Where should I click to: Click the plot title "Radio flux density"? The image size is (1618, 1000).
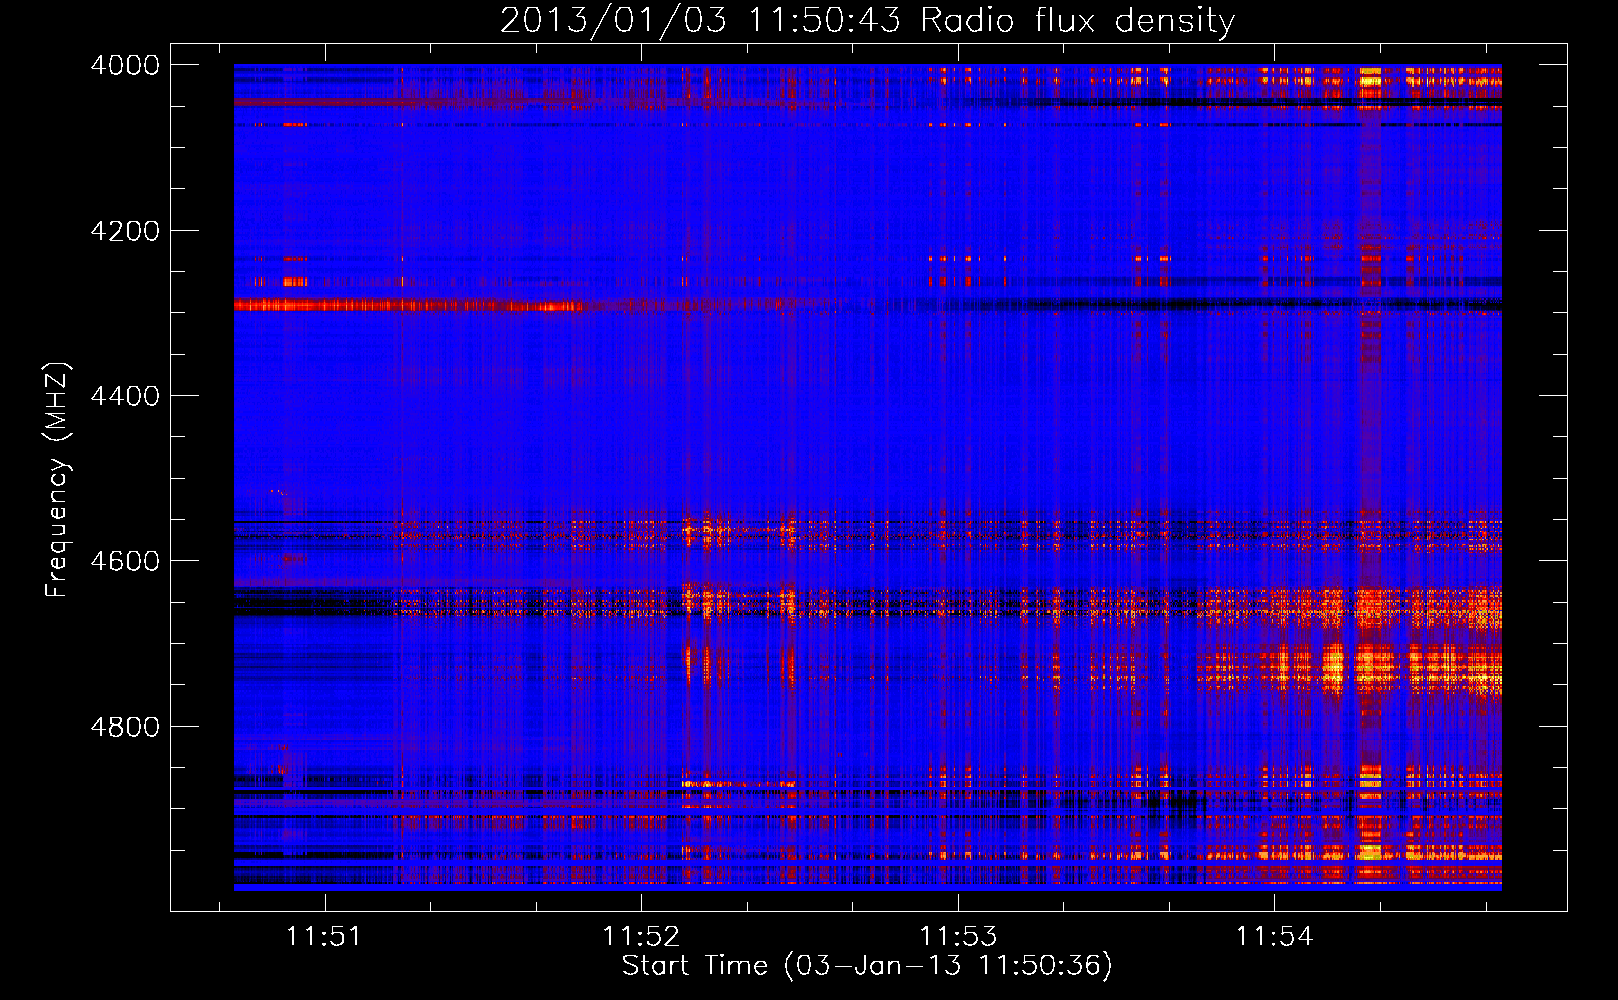(x=867, y=21)
